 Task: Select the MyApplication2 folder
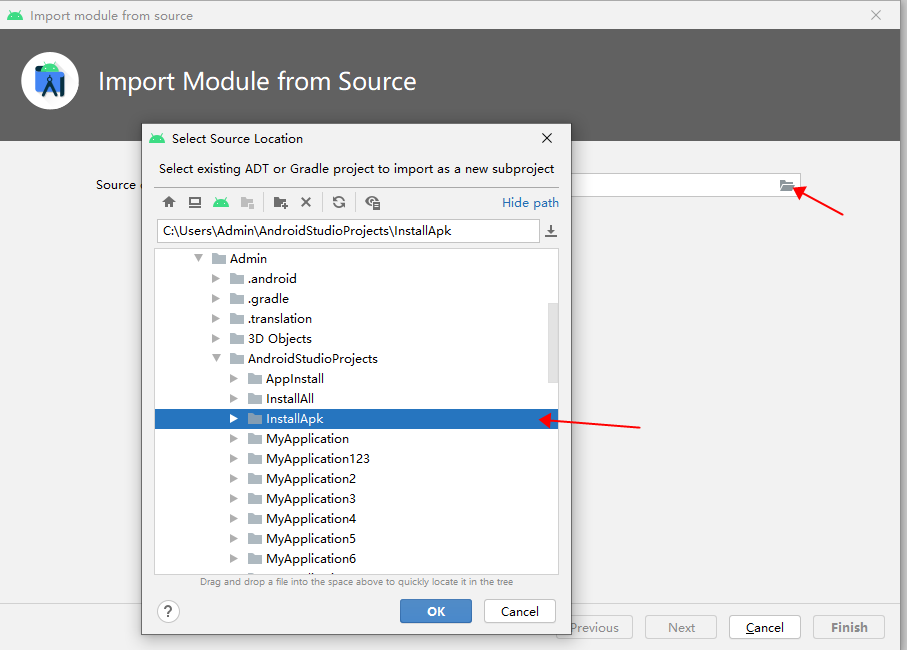pyautogui.click(x=356, y=479)
